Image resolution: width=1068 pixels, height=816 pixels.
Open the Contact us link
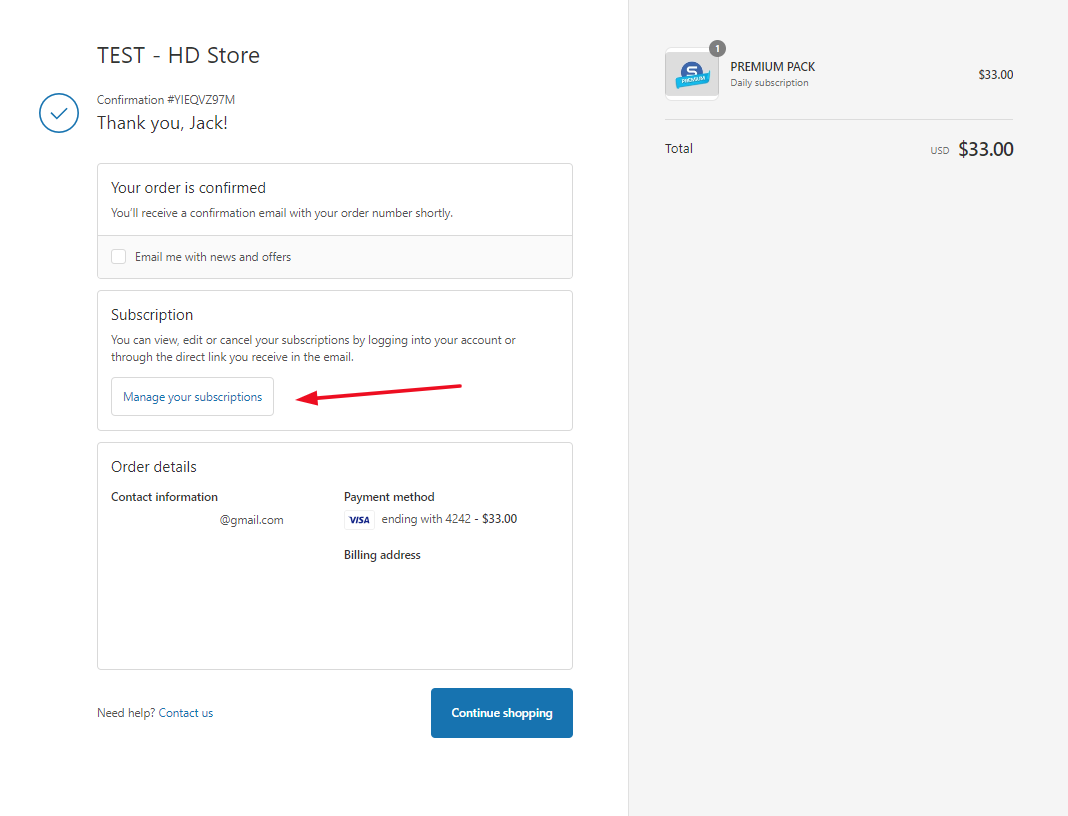point(186,713)
